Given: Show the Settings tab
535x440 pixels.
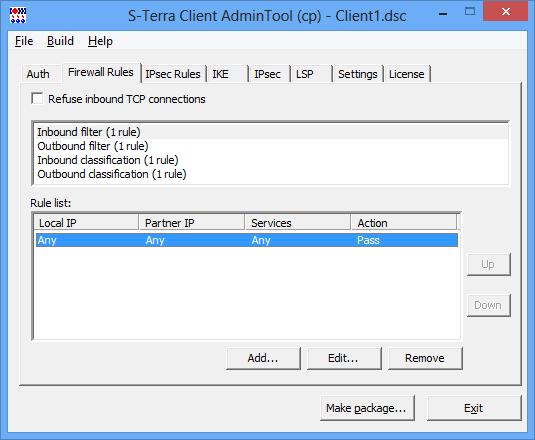Looking at the screenshot, I should [358, 74].
